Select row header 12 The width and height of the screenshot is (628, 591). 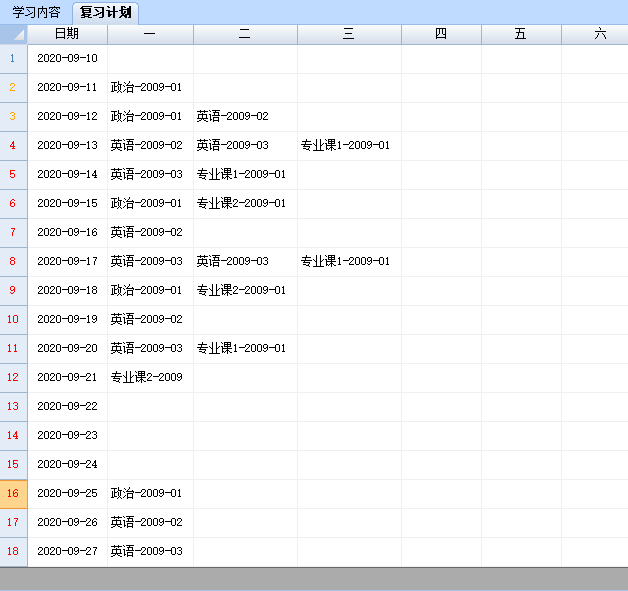click(14, 378)
